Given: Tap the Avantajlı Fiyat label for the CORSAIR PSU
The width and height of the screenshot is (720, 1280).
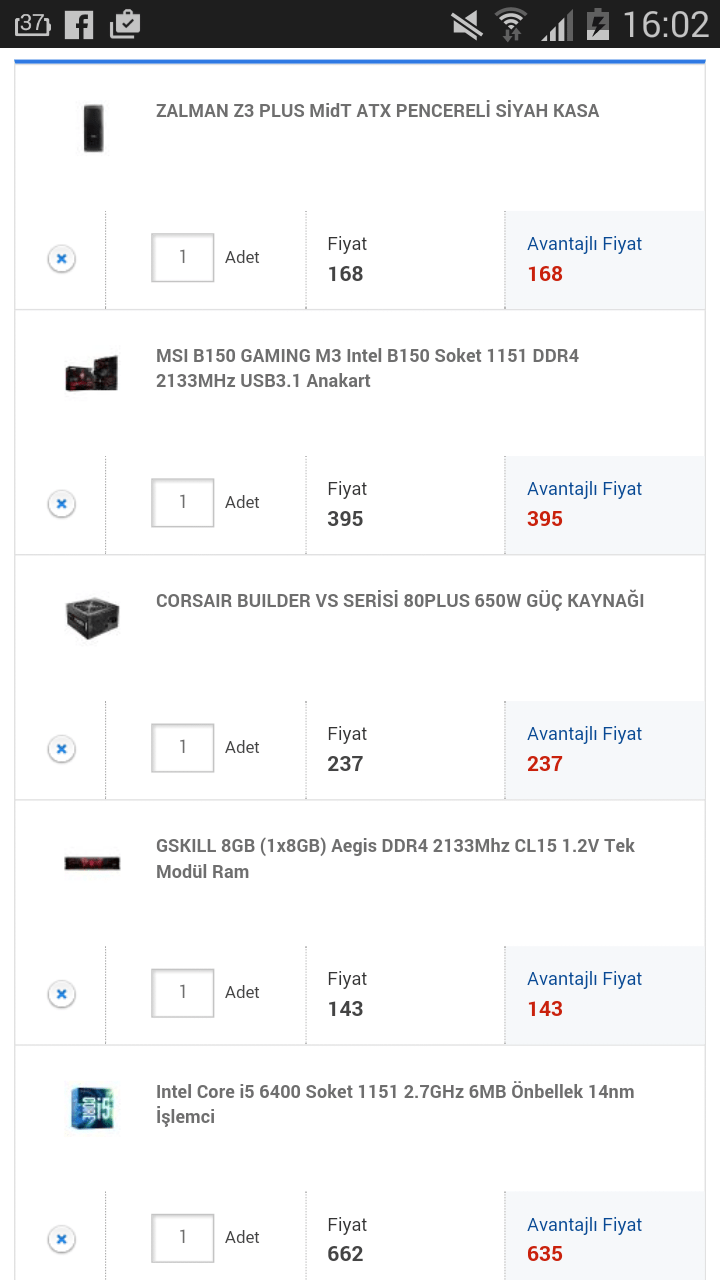Looking at the screenshot, I should 584,733.
